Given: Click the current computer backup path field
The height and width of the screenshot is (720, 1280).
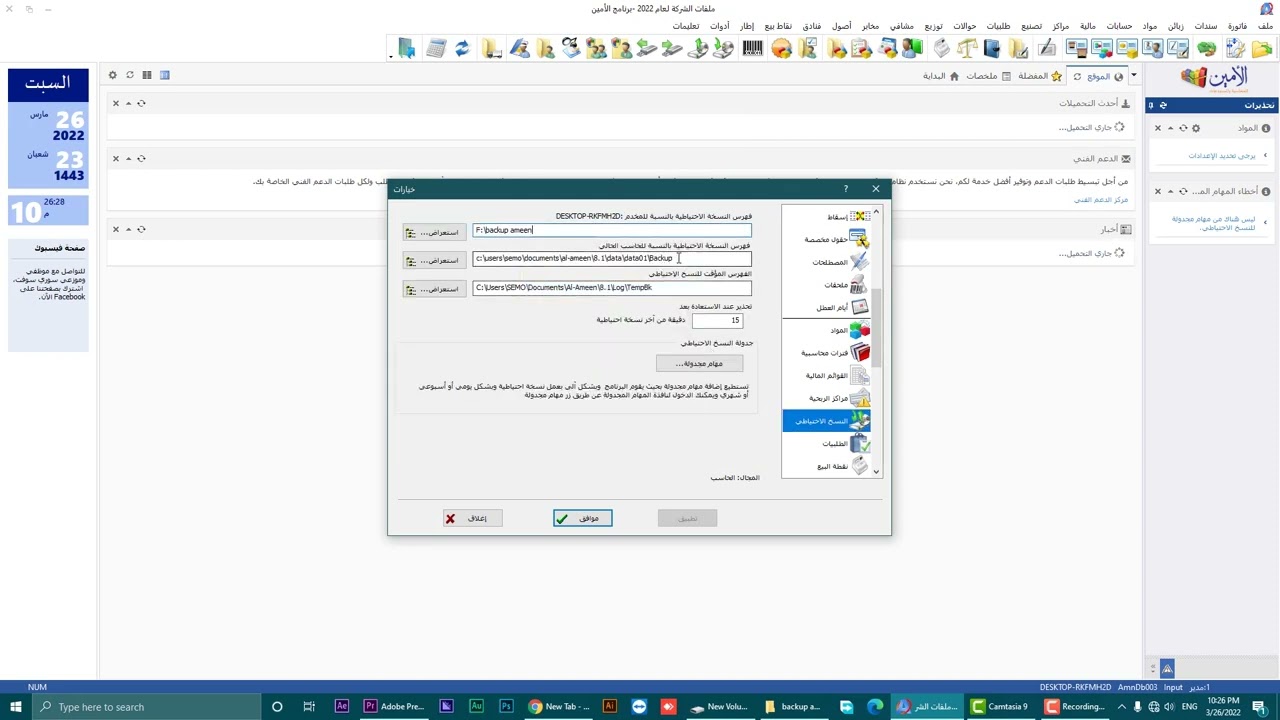Looking at the screenshot, I should point(612,259).
